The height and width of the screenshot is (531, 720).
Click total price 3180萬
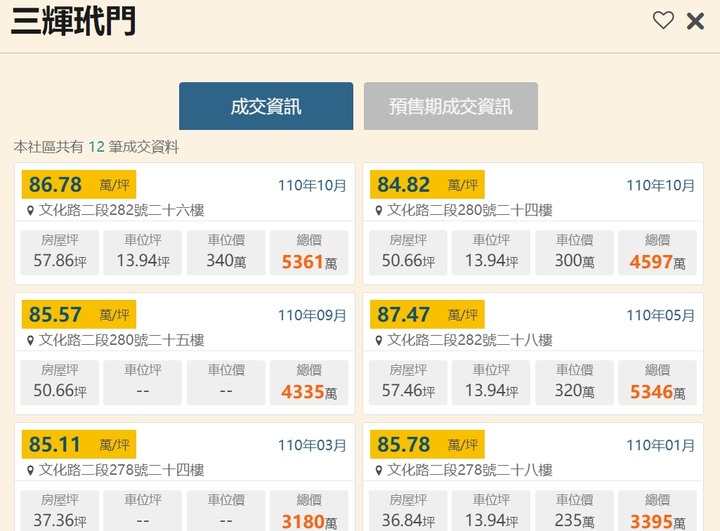click(x=309, y=522)
